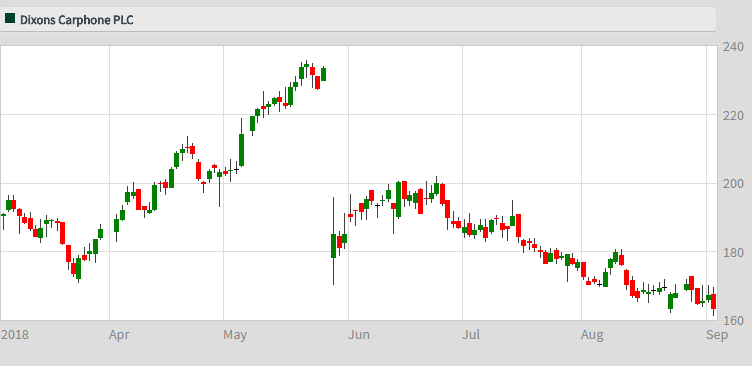Click the 2018 date axis label
Viewport: 752px width, 366px height.
pyautogui.click(x=14, y=334)
